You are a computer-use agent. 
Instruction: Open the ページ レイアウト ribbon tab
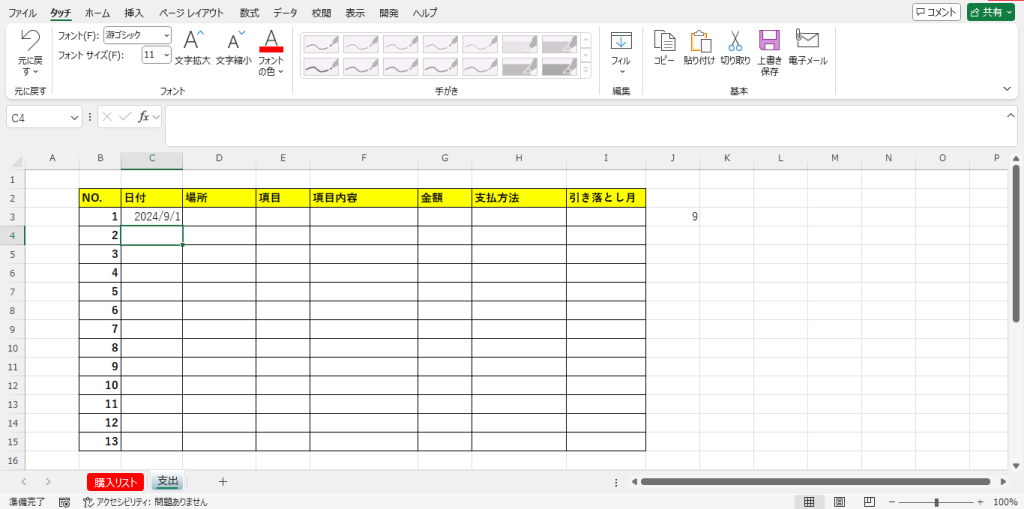191,13
